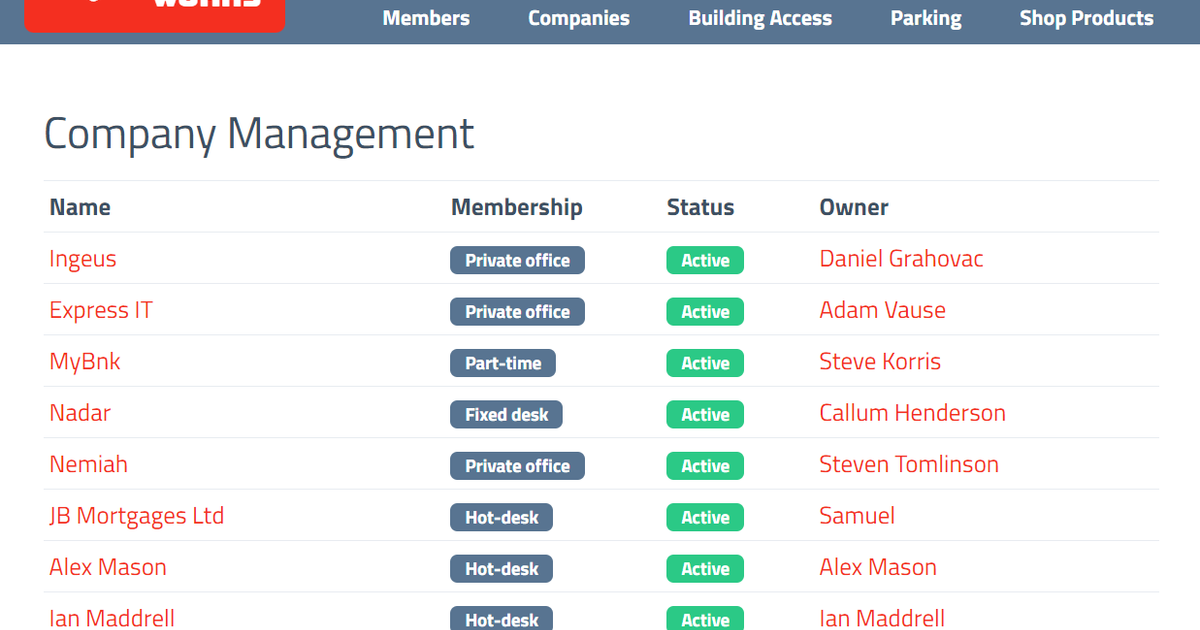Screen dimensions: 1200x630
Task: Open owner Steven Tomlinson's profile
Action: coord(909,464)
